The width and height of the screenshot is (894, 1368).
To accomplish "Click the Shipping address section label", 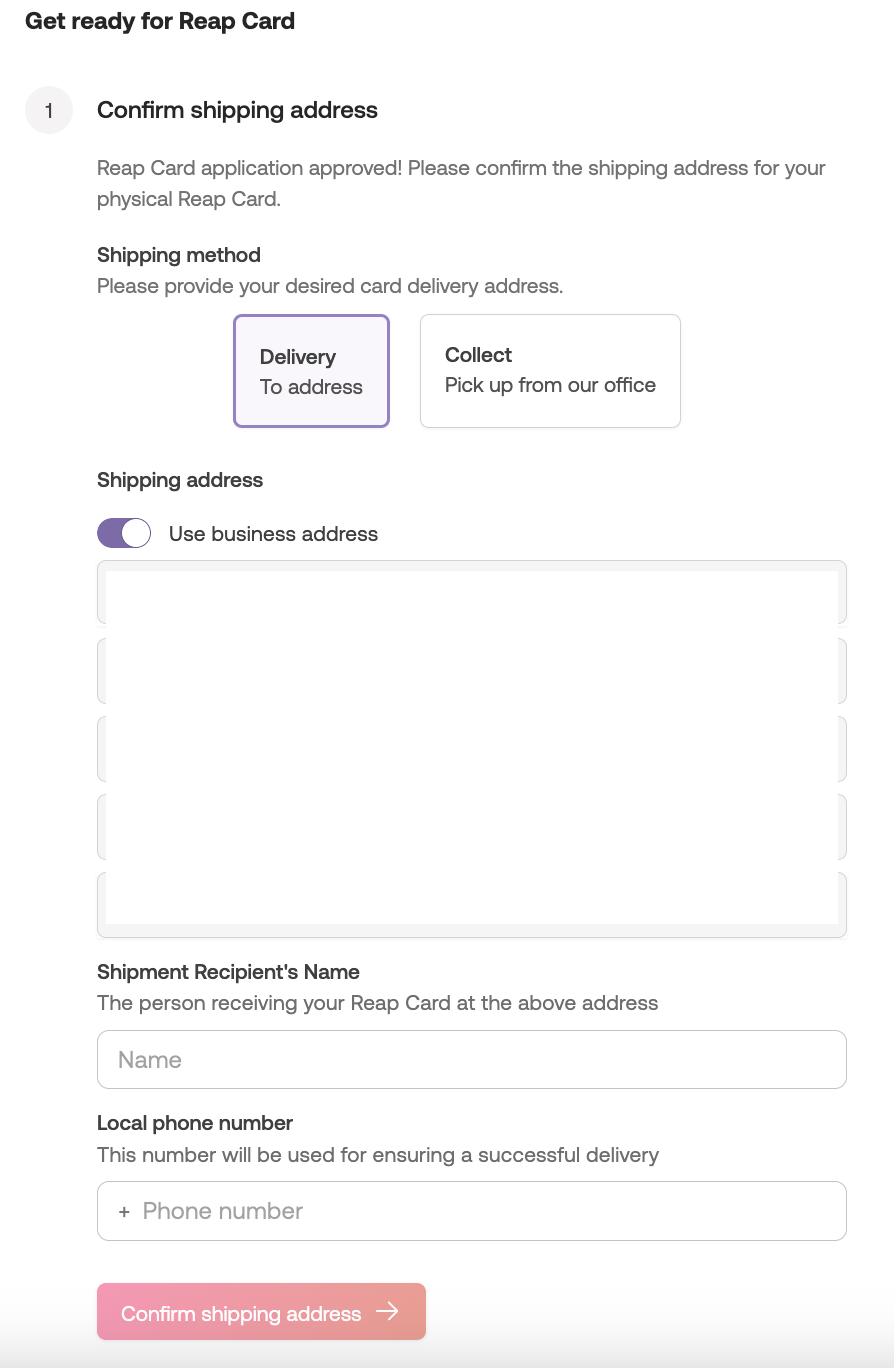I will pyautogui.click(x=180, y=480).
